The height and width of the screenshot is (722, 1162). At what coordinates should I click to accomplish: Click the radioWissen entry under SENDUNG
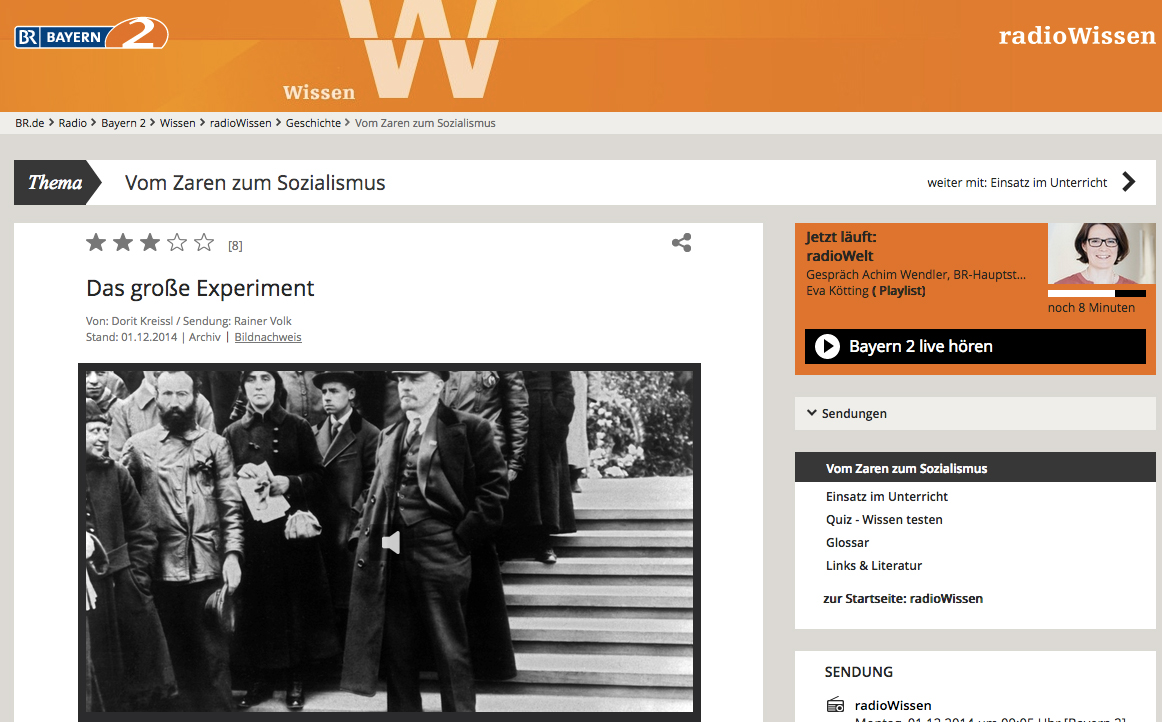tap(892, 705)
